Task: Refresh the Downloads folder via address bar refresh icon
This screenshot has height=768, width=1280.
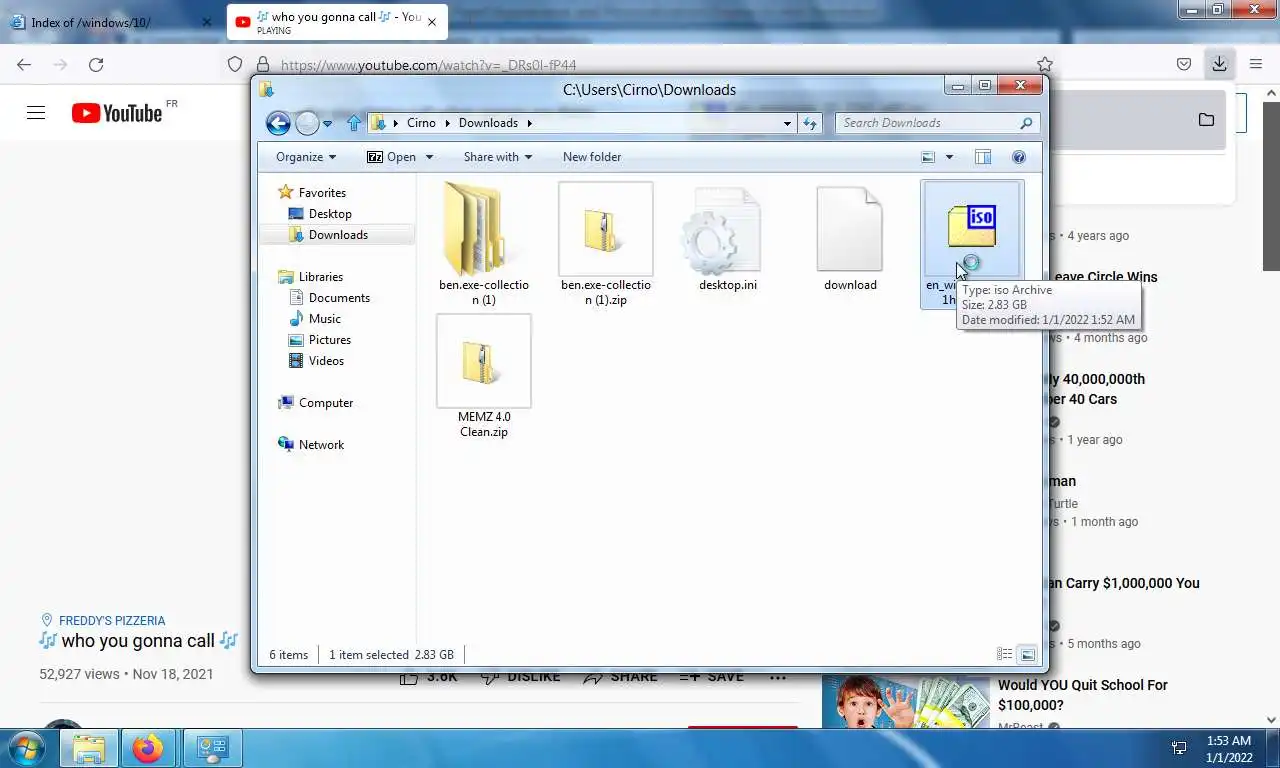Action: [x=810, y=123]
